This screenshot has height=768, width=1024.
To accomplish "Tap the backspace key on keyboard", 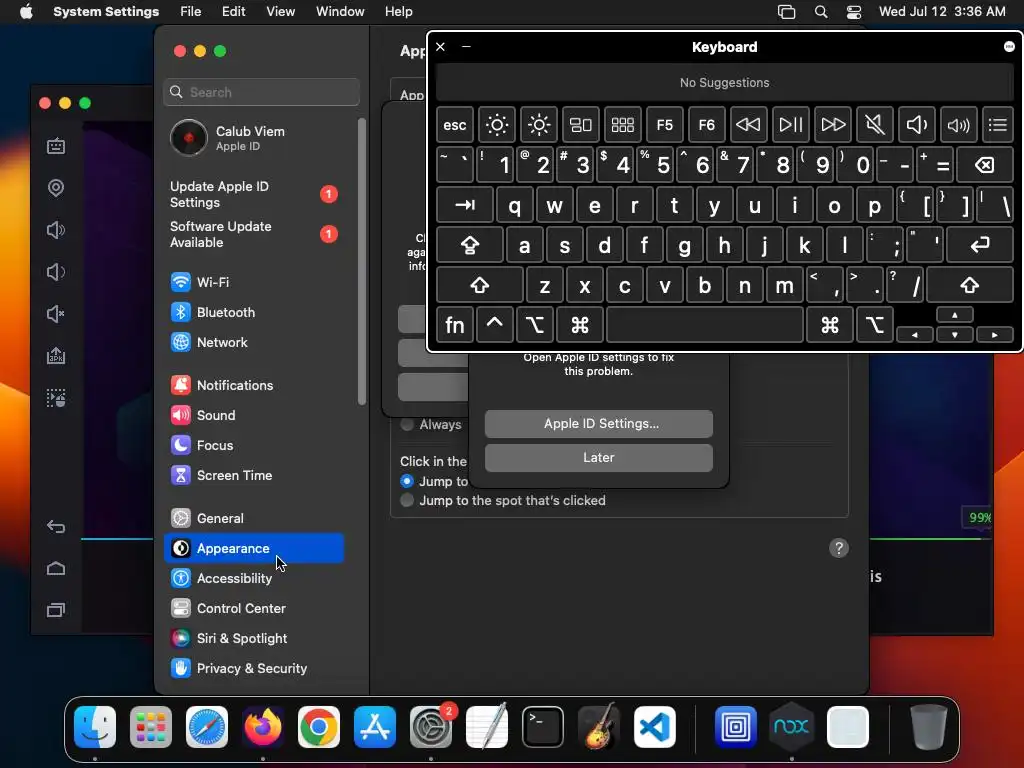I will pos(985,165).
